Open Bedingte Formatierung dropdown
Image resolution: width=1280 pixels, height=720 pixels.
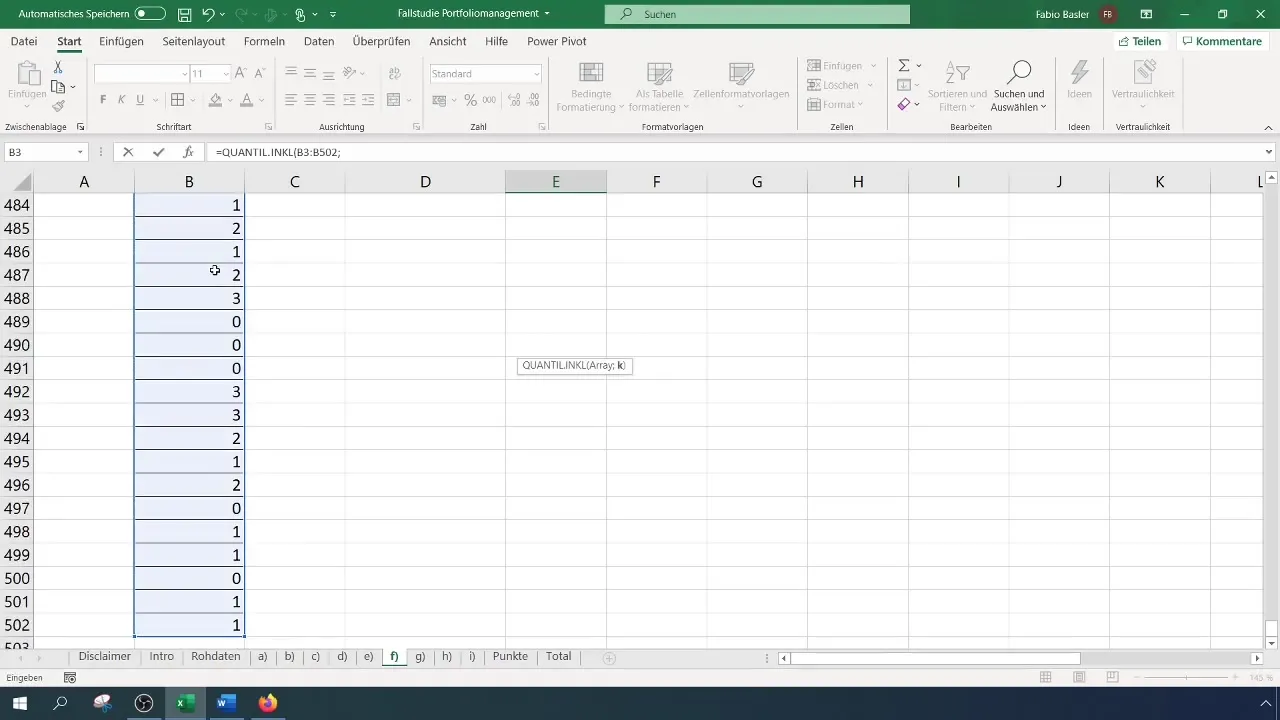click(x=590, y=87)
